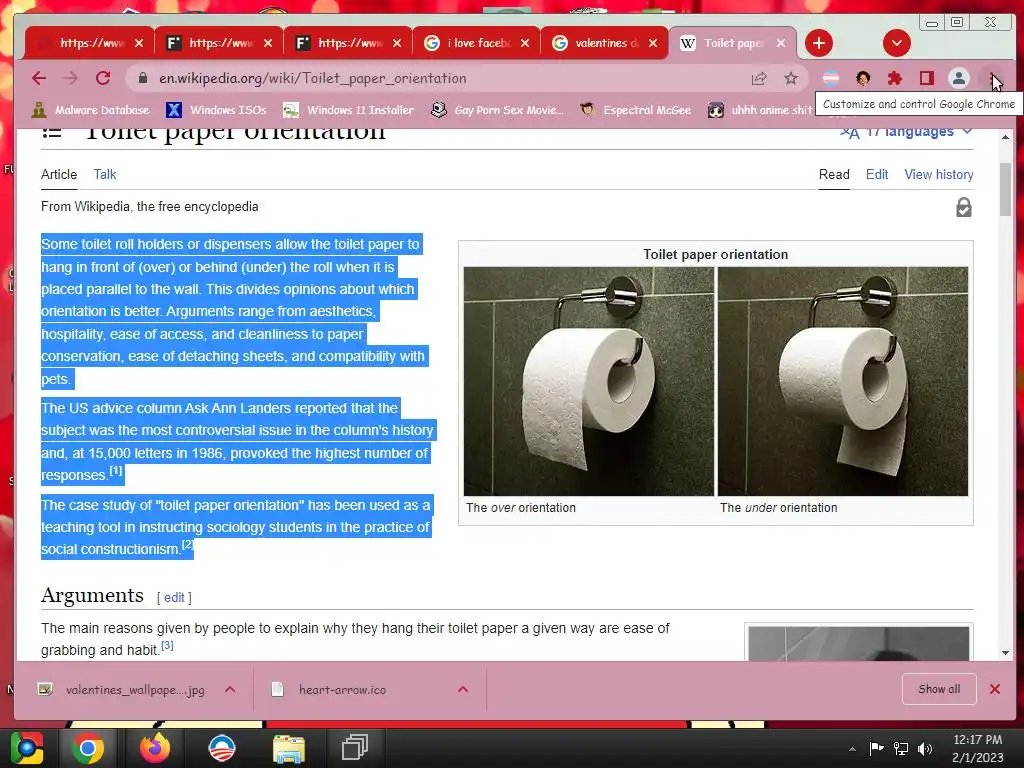
Task: Open the Windows ISOs bookmark
Action: [x=217, y=110]
